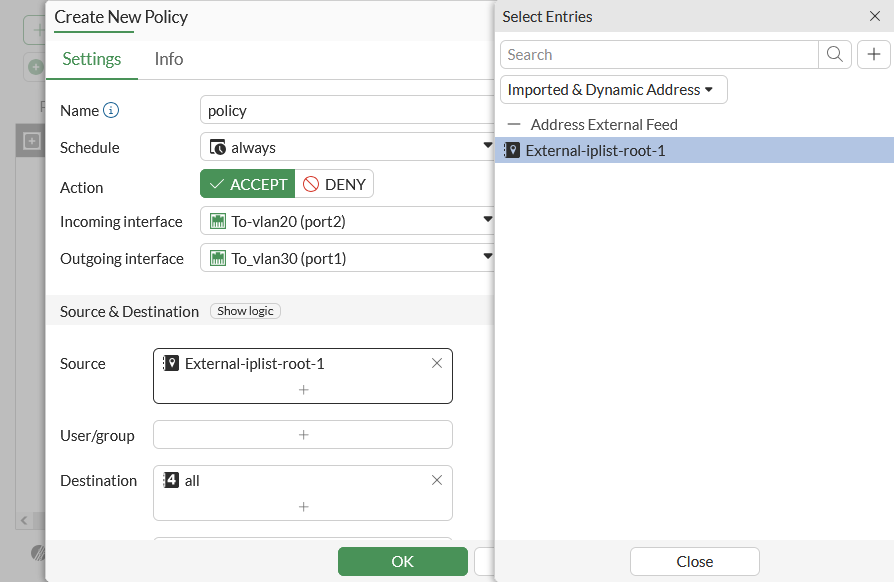
Task: Remove External-iplist-root-1 from Source field
Action: (437, 363)
